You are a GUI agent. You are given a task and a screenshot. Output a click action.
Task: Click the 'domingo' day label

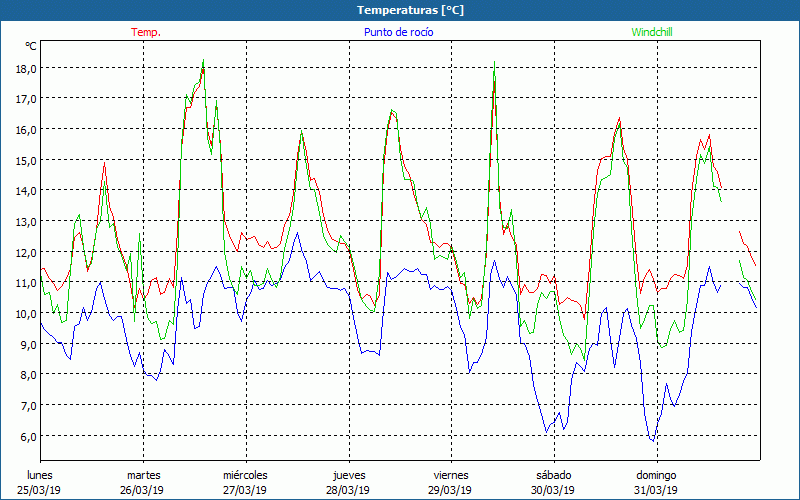click(x=656, y=476)
